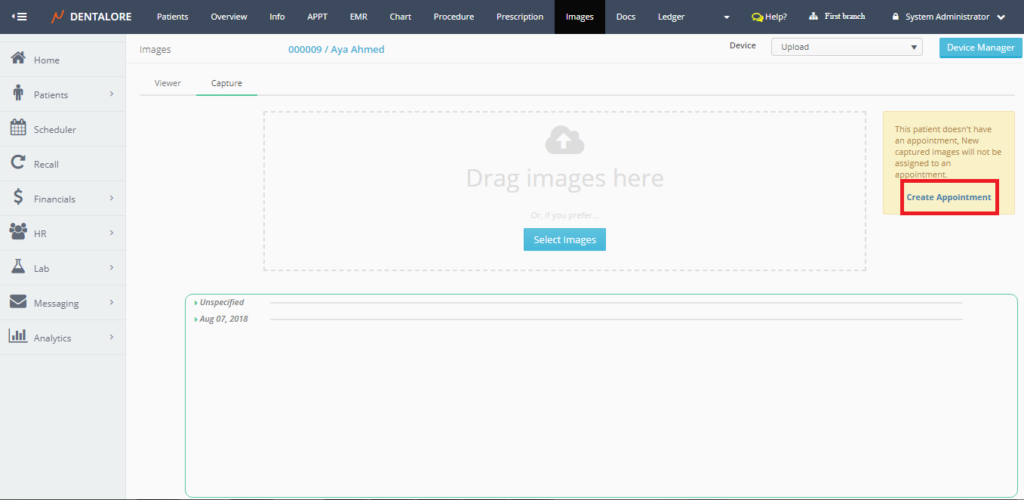Image resolution: width=1024 pixels, height=500 pixels.
Task: Click the Analytics bar chart icon
Action: (18, 337)
